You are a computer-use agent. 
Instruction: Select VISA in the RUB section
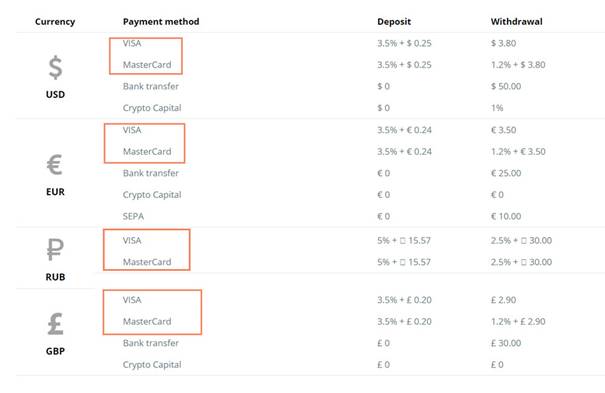tap(132, 240)
